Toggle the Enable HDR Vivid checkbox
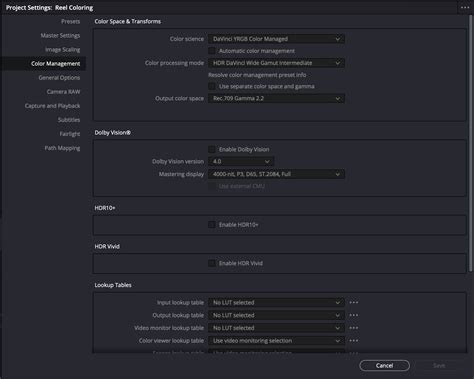Screen dimensions: 474x379 pos(212,263)
